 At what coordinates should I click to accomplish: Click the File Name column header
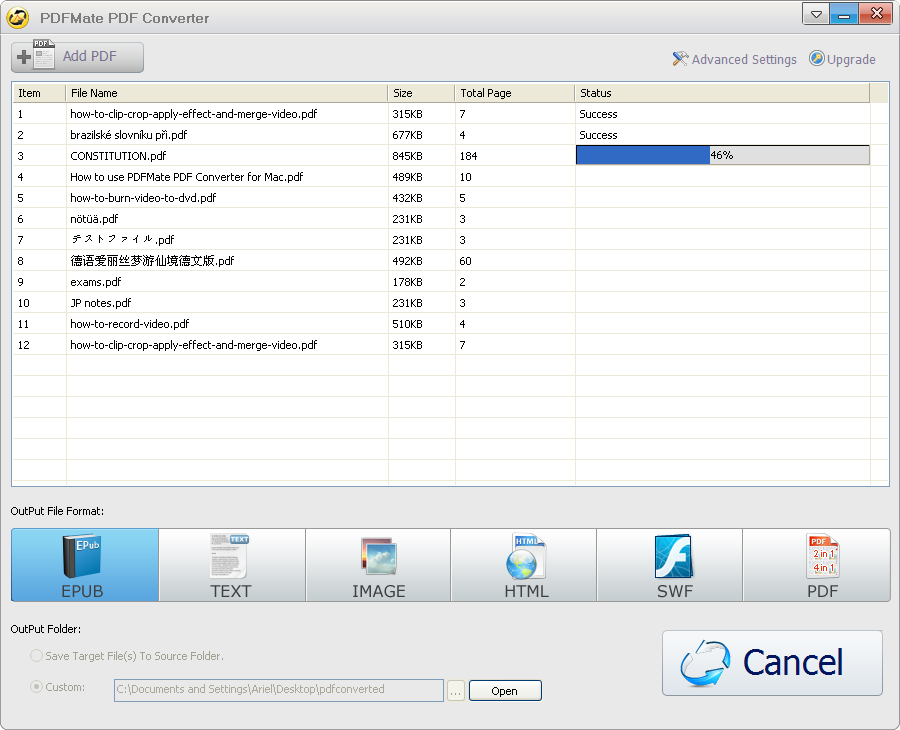tap(227, 93)
